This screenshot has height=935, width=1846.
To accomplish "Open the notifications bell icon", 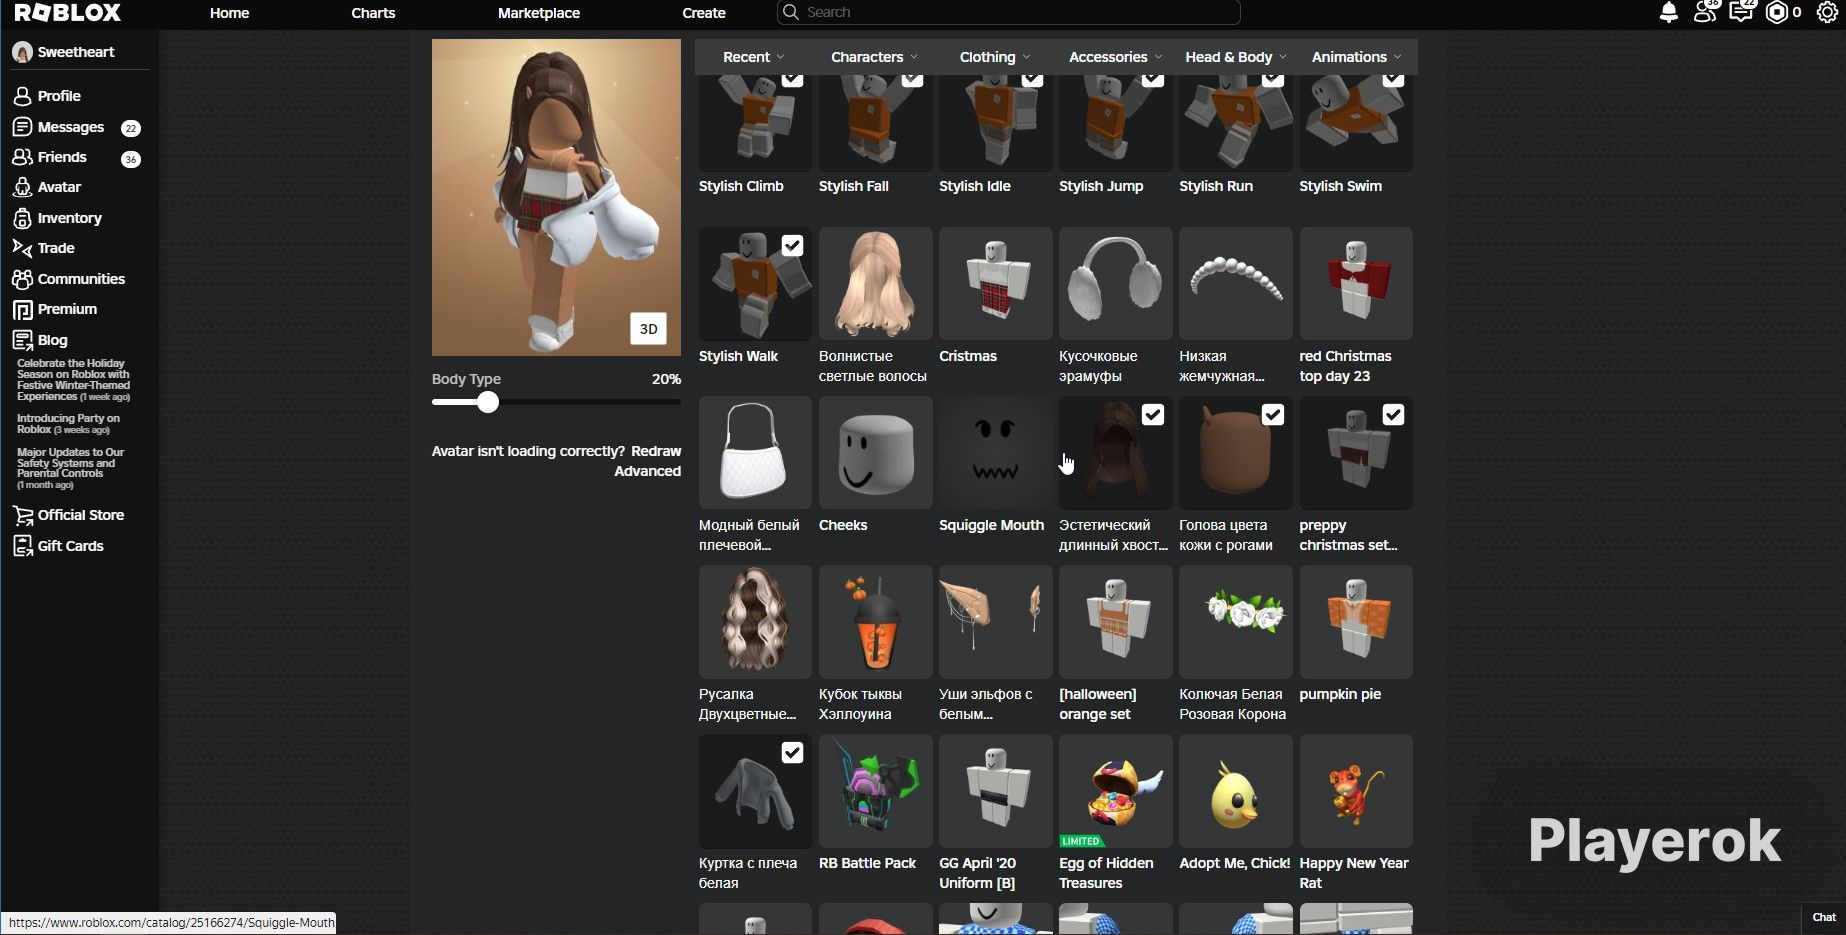I will coord(1668,13).
